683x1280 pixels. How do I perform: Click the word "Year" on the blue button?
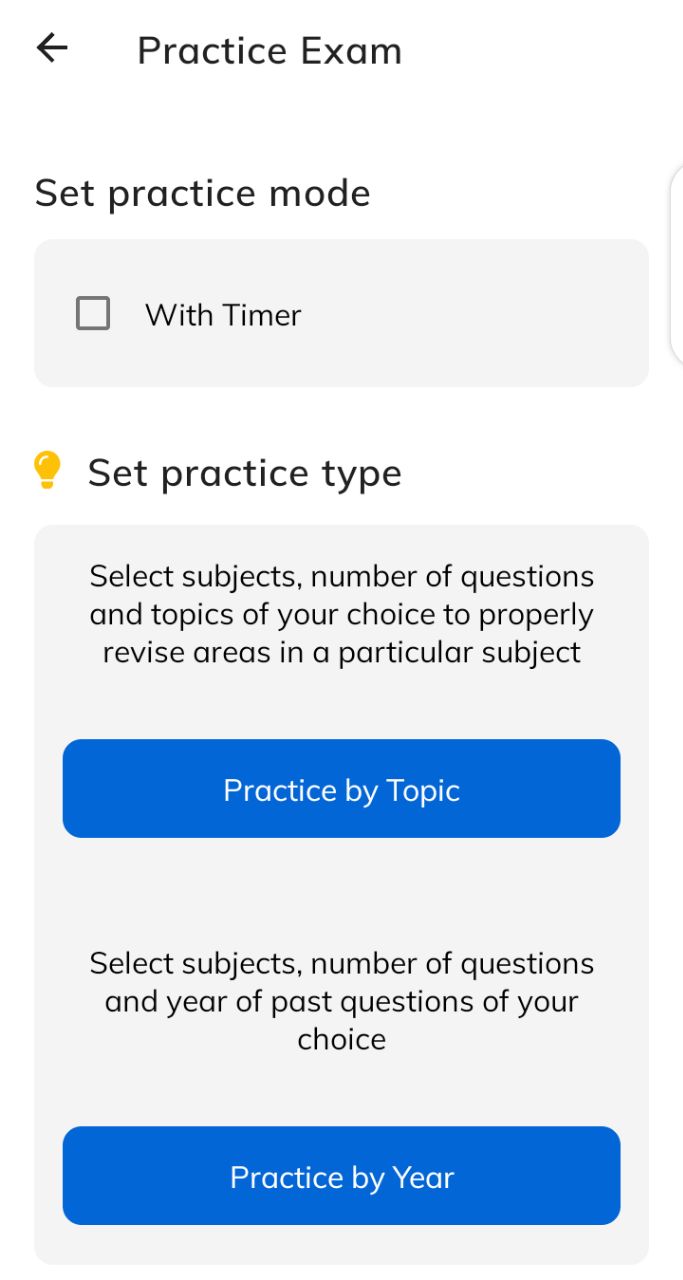click(424, 1177)
